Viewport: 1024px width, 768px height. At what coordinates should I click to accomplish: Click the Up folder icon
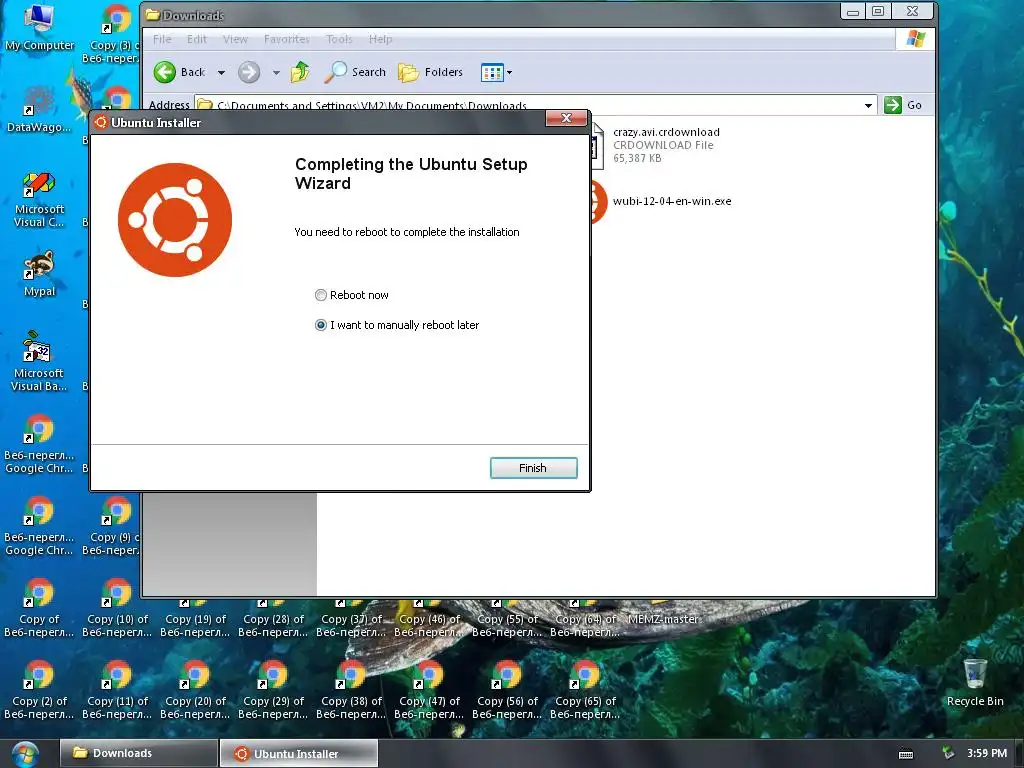tap(300, 72)
